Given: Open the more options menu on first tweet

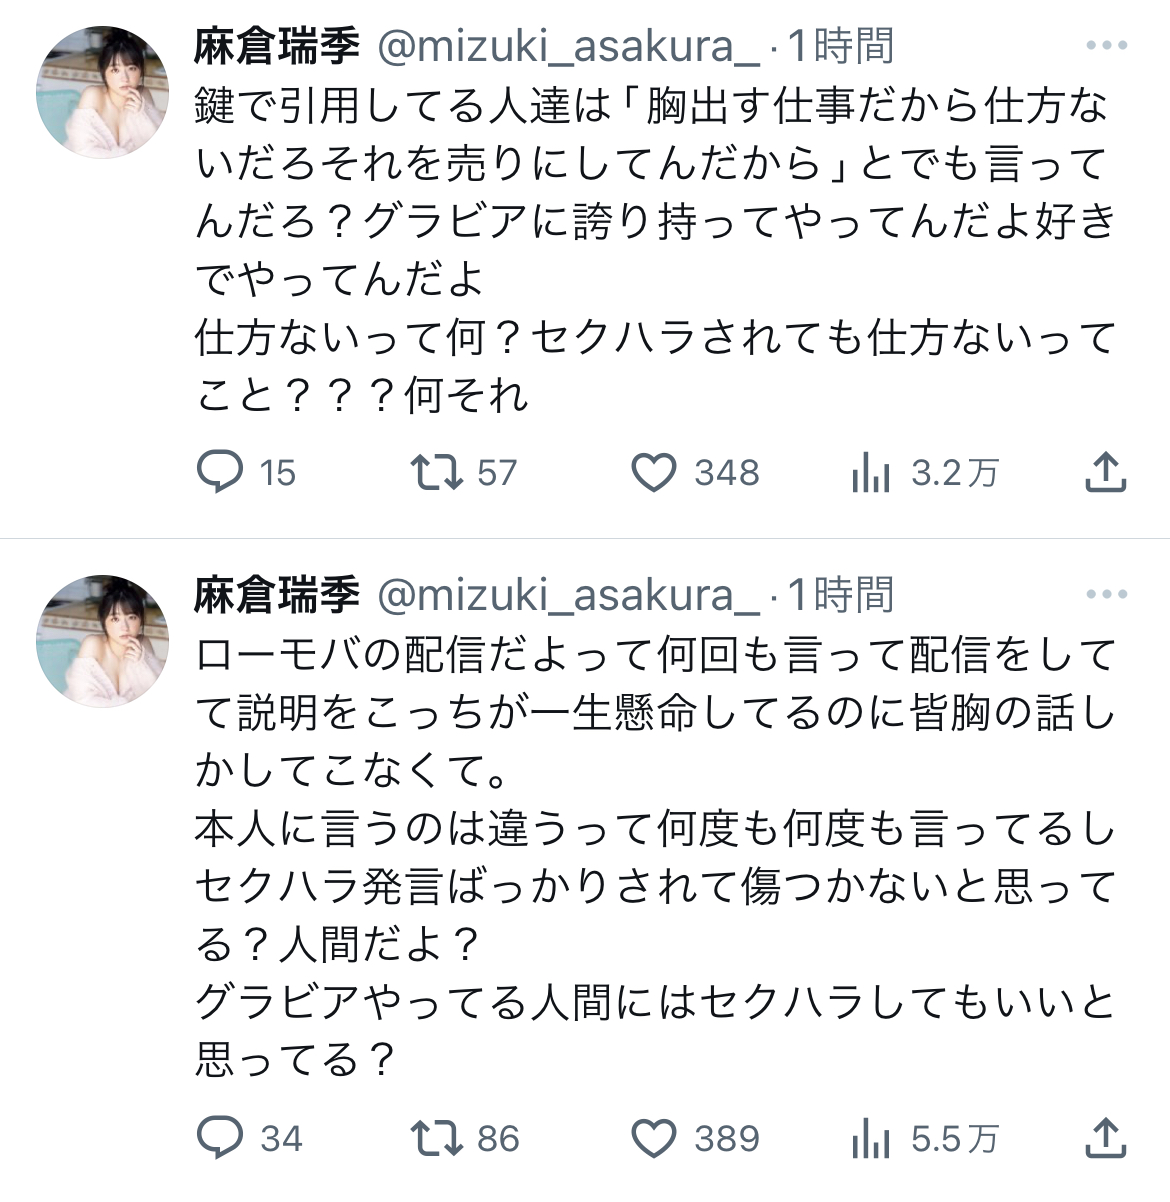Looking at the screenshot, I should click(x=1106, y=46).
